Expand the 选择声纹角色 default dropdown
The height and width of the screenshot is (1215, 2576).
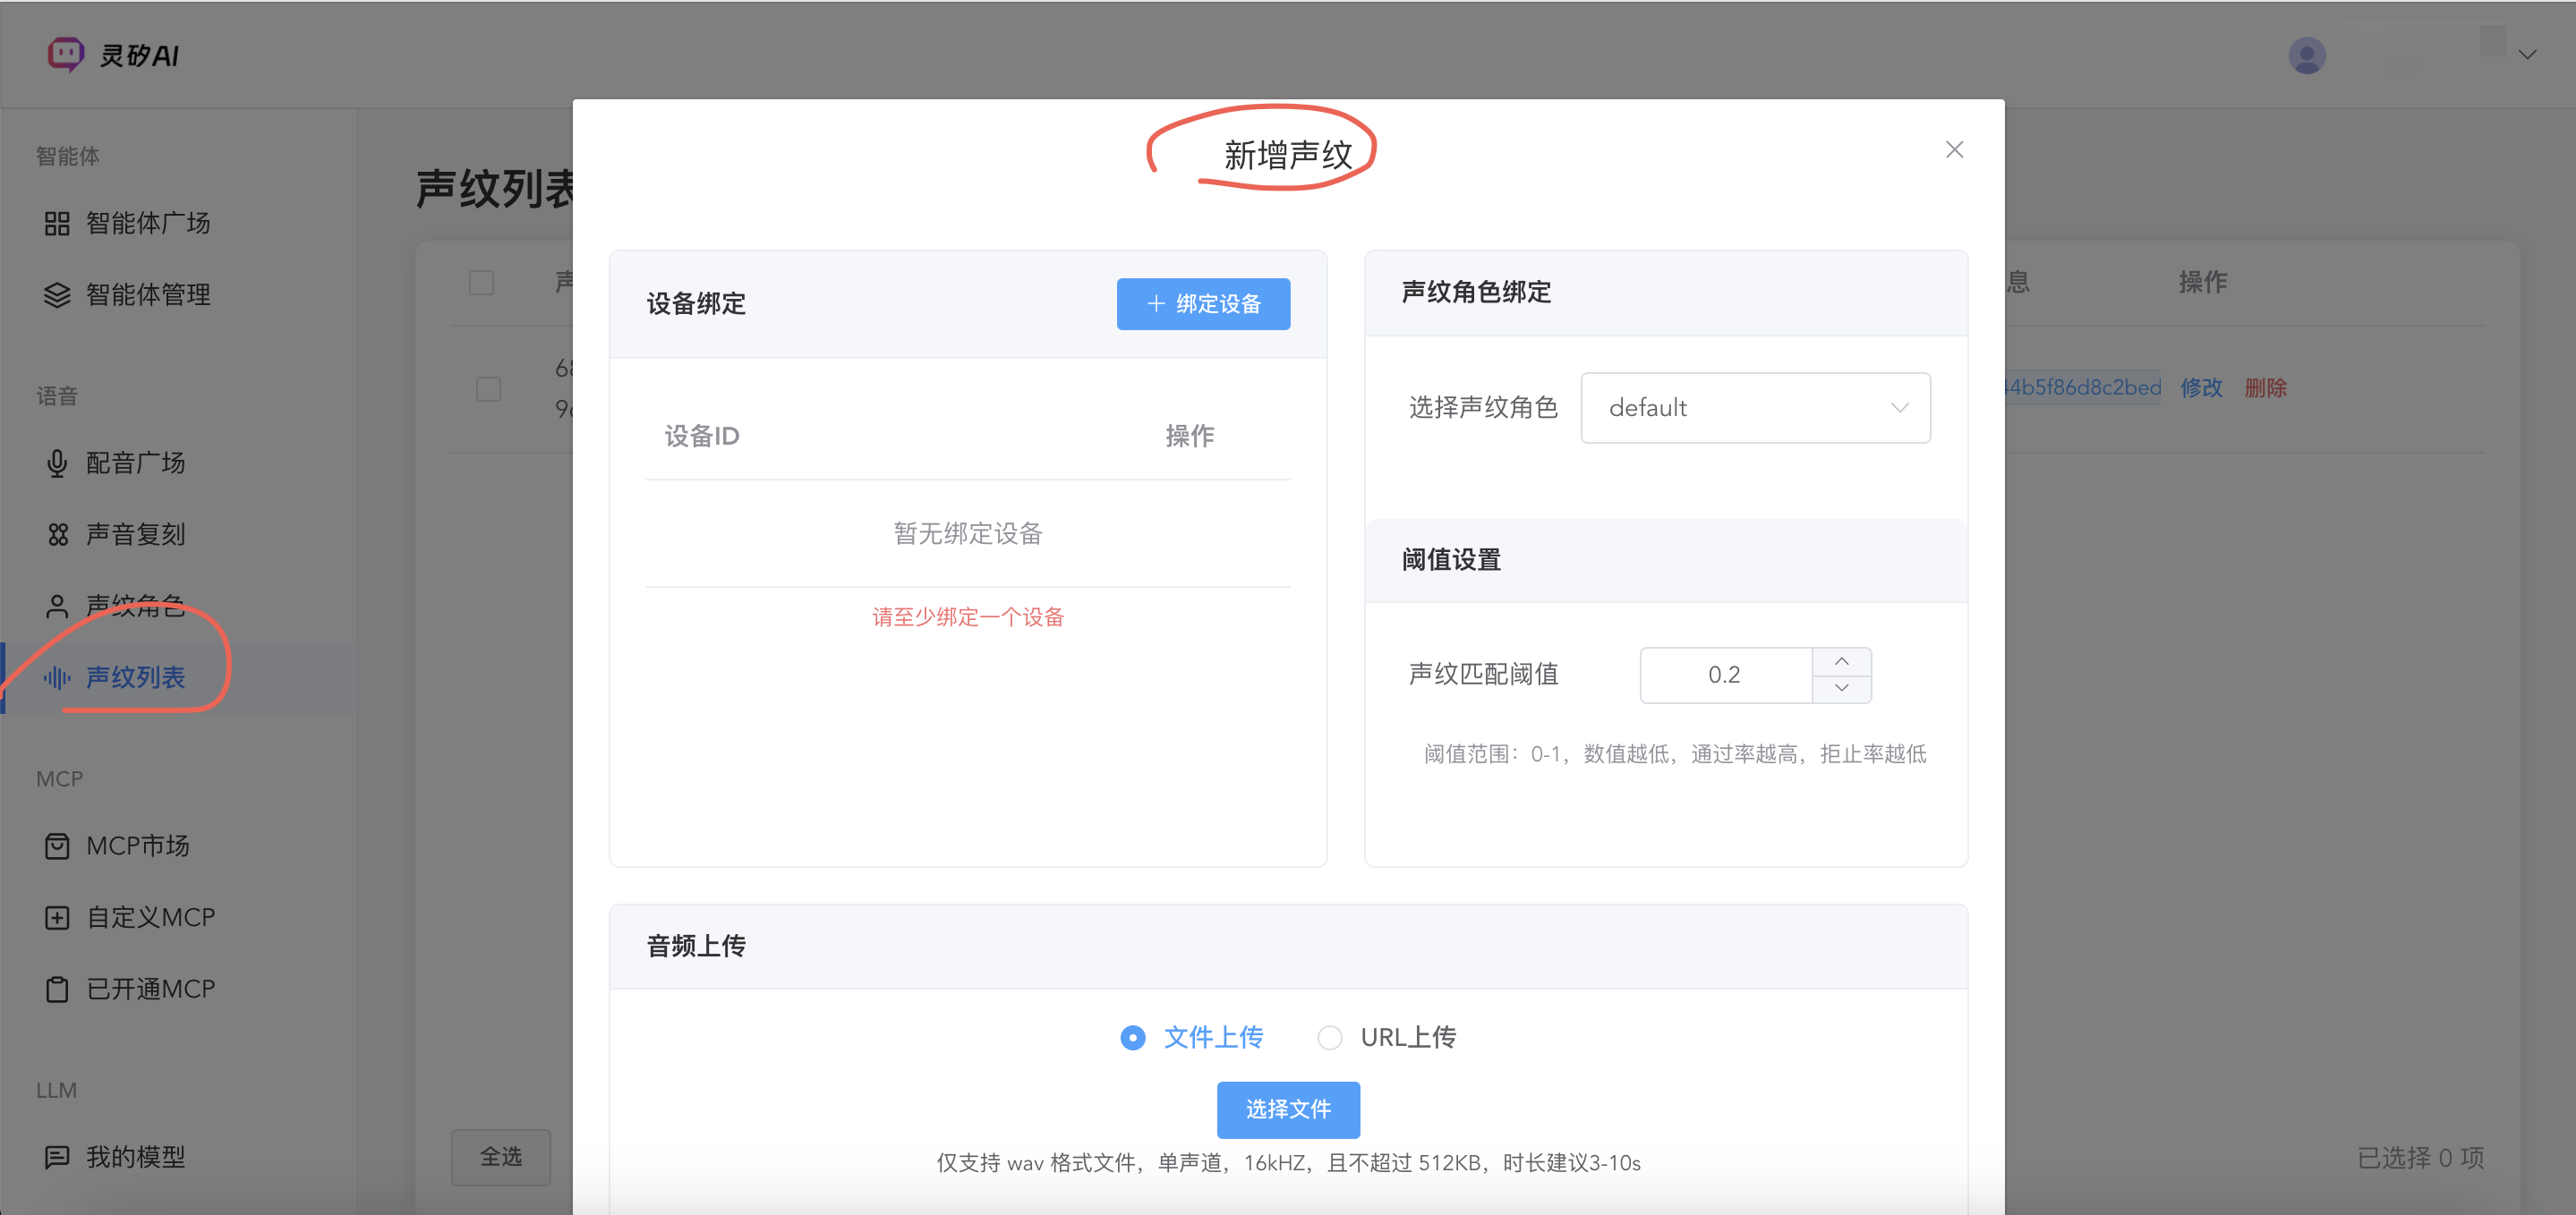click(1754, 408)
